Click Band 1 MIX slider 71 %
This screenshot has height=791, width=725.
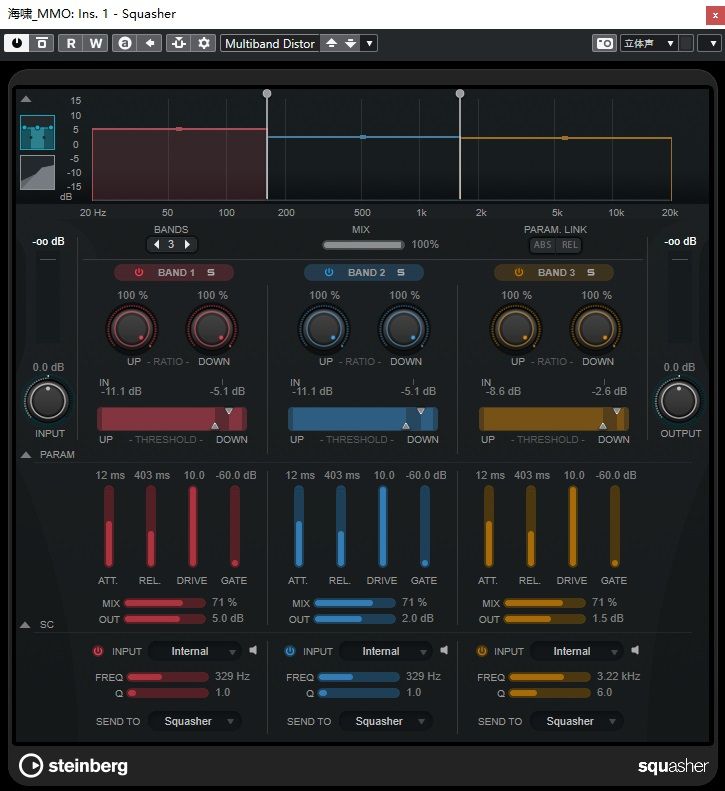click(x=164, y=603)
